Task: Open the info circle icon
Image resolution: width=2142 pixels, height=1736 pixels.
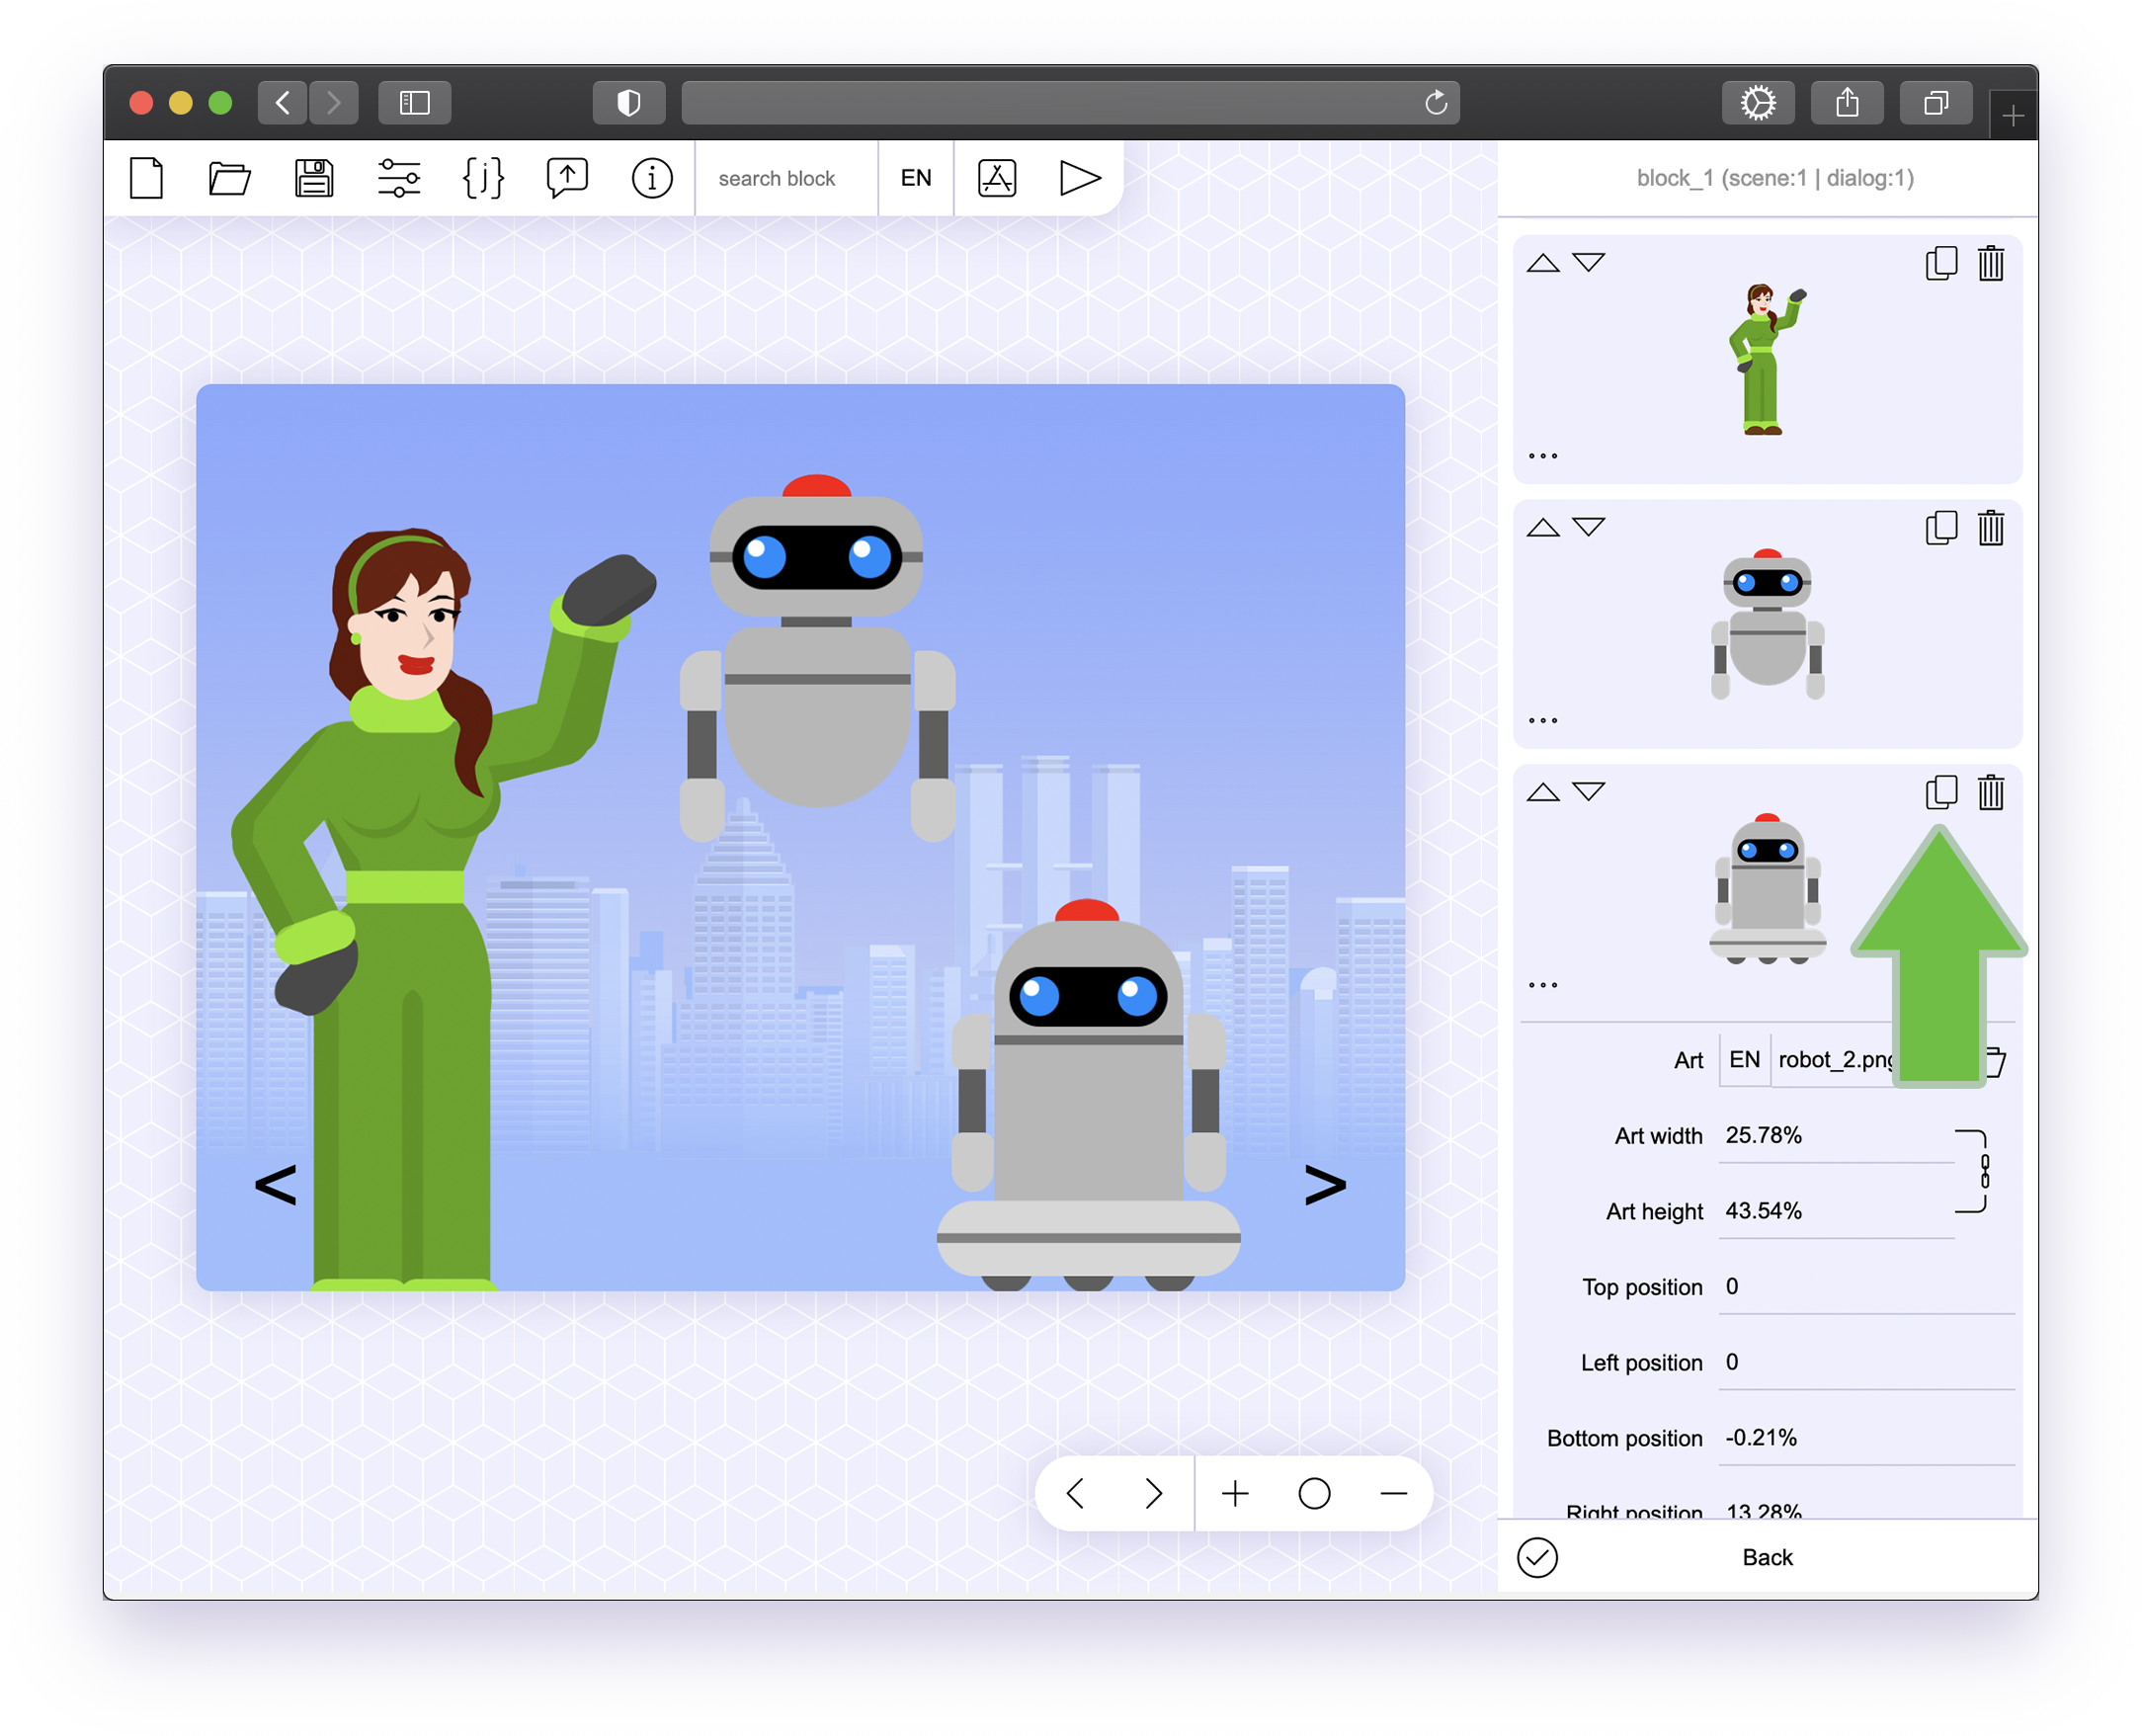Action: pos(652,179)
